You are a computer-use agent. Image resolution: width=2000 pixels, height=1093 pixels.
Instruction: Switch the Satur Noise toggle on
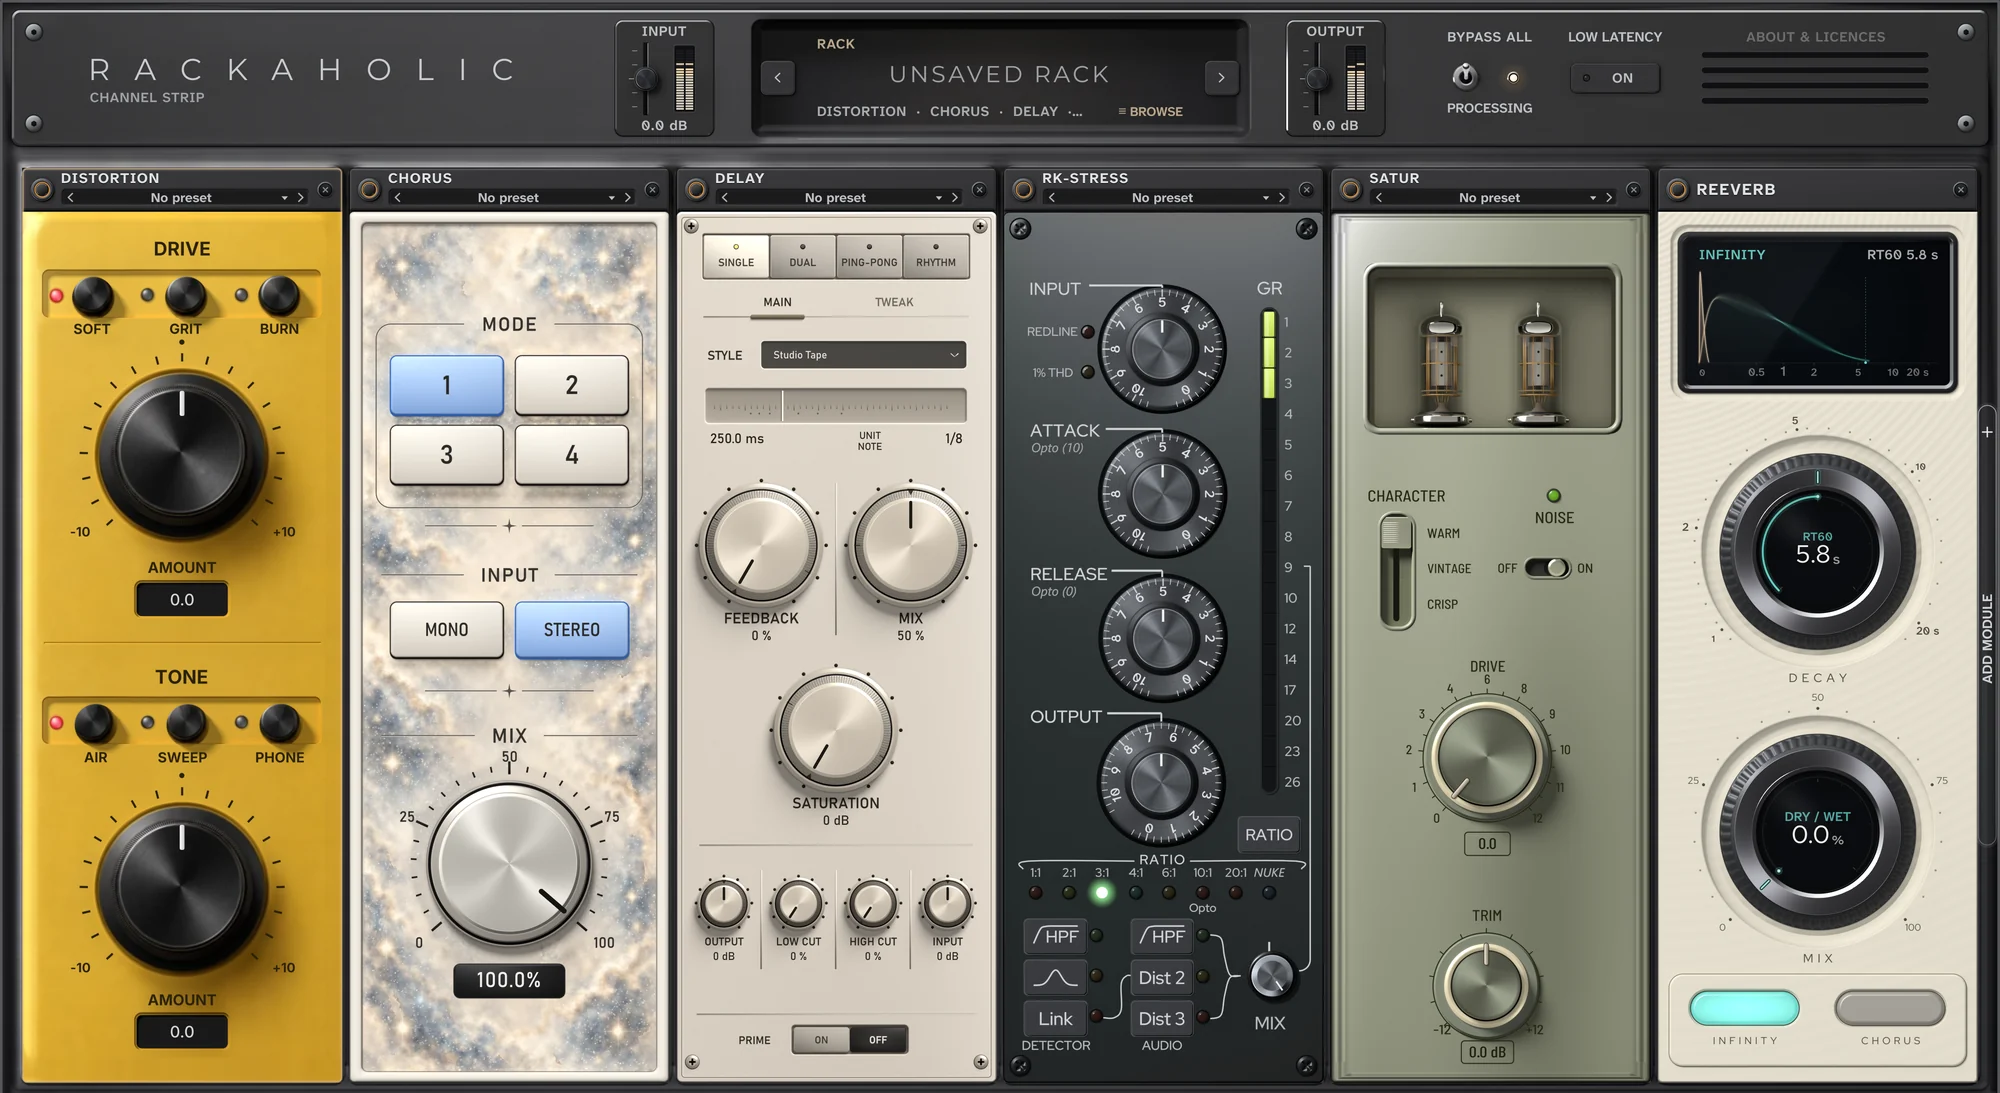[1547, 568]
